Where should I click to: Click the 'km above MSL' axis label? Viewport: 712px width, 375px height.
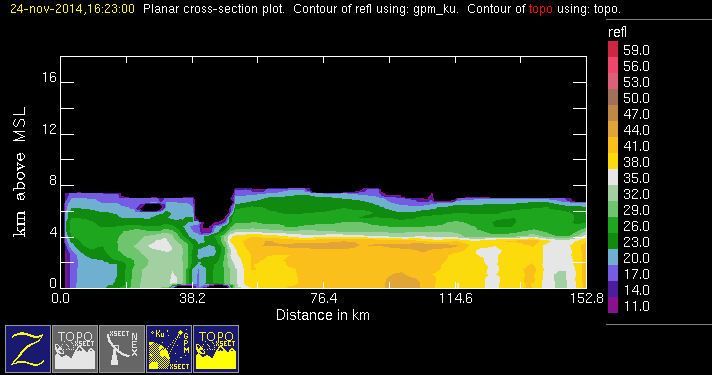20,172
